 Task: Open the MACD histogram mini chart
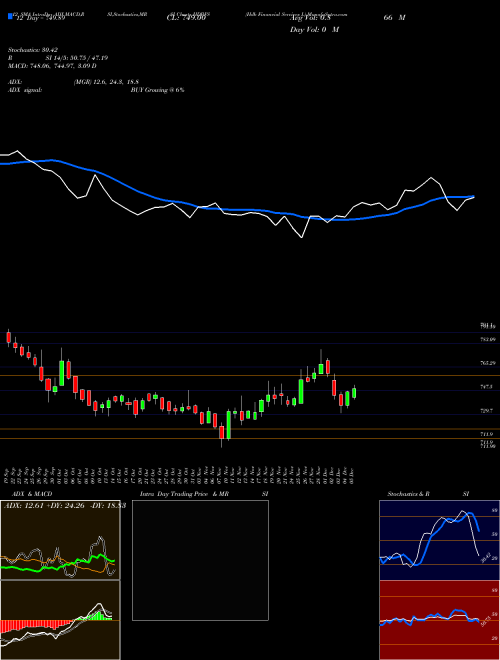point(60,620)
